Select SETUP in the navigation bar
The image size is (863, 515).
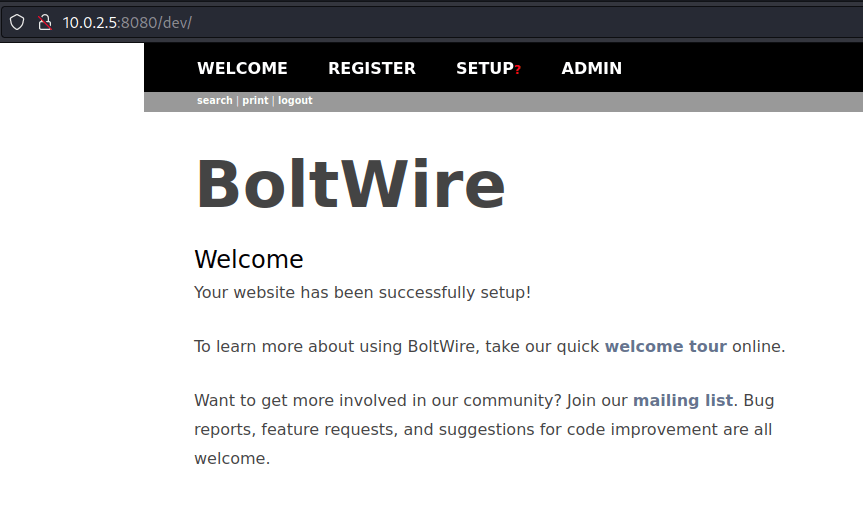(484, 68)
